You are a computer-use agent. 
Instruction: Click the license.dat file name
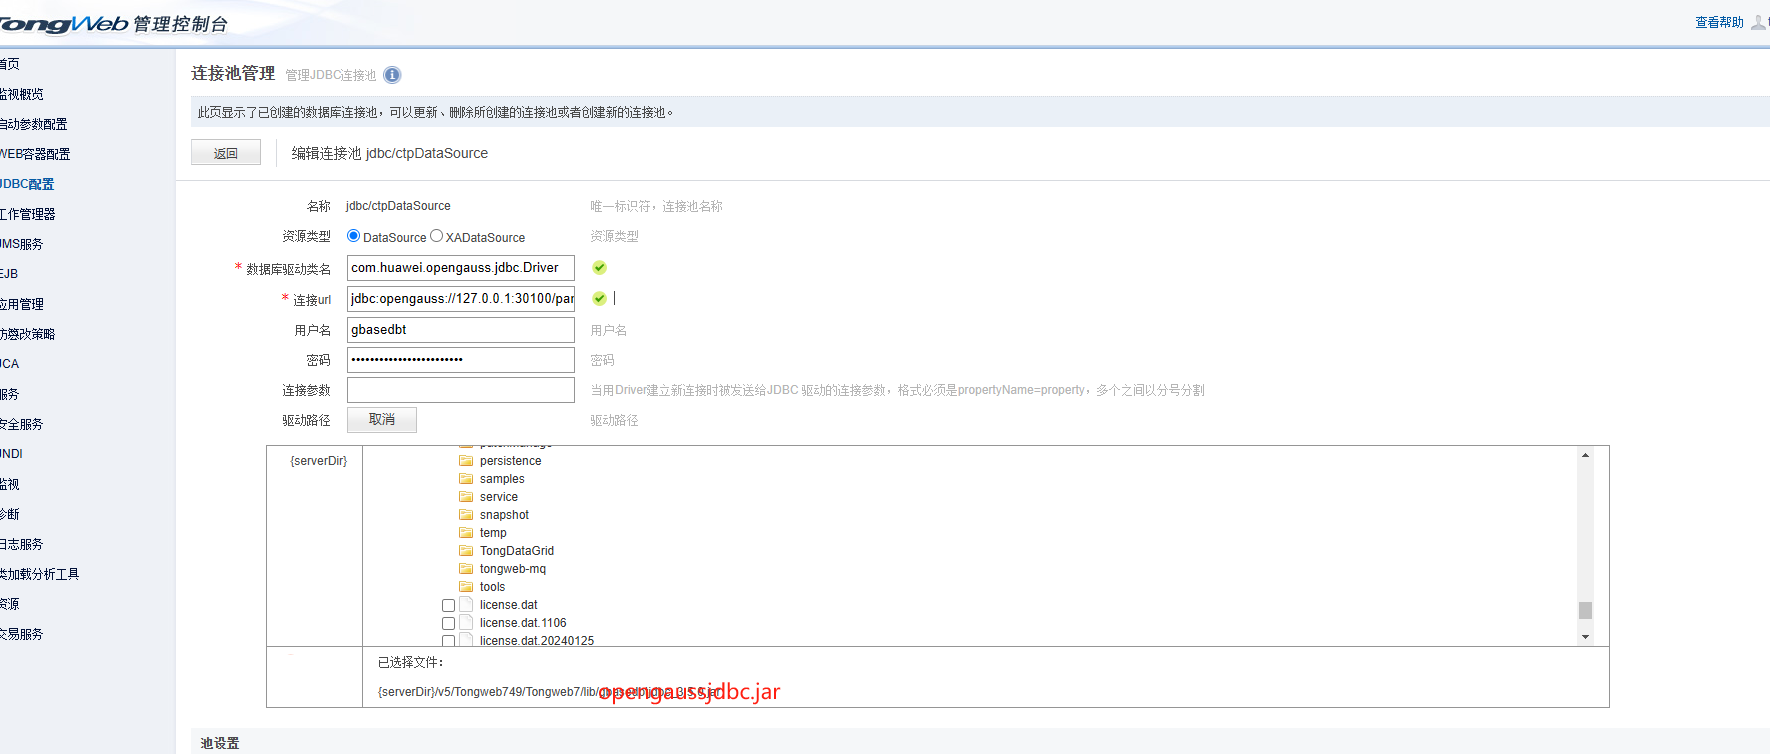[x=509, y=605]
